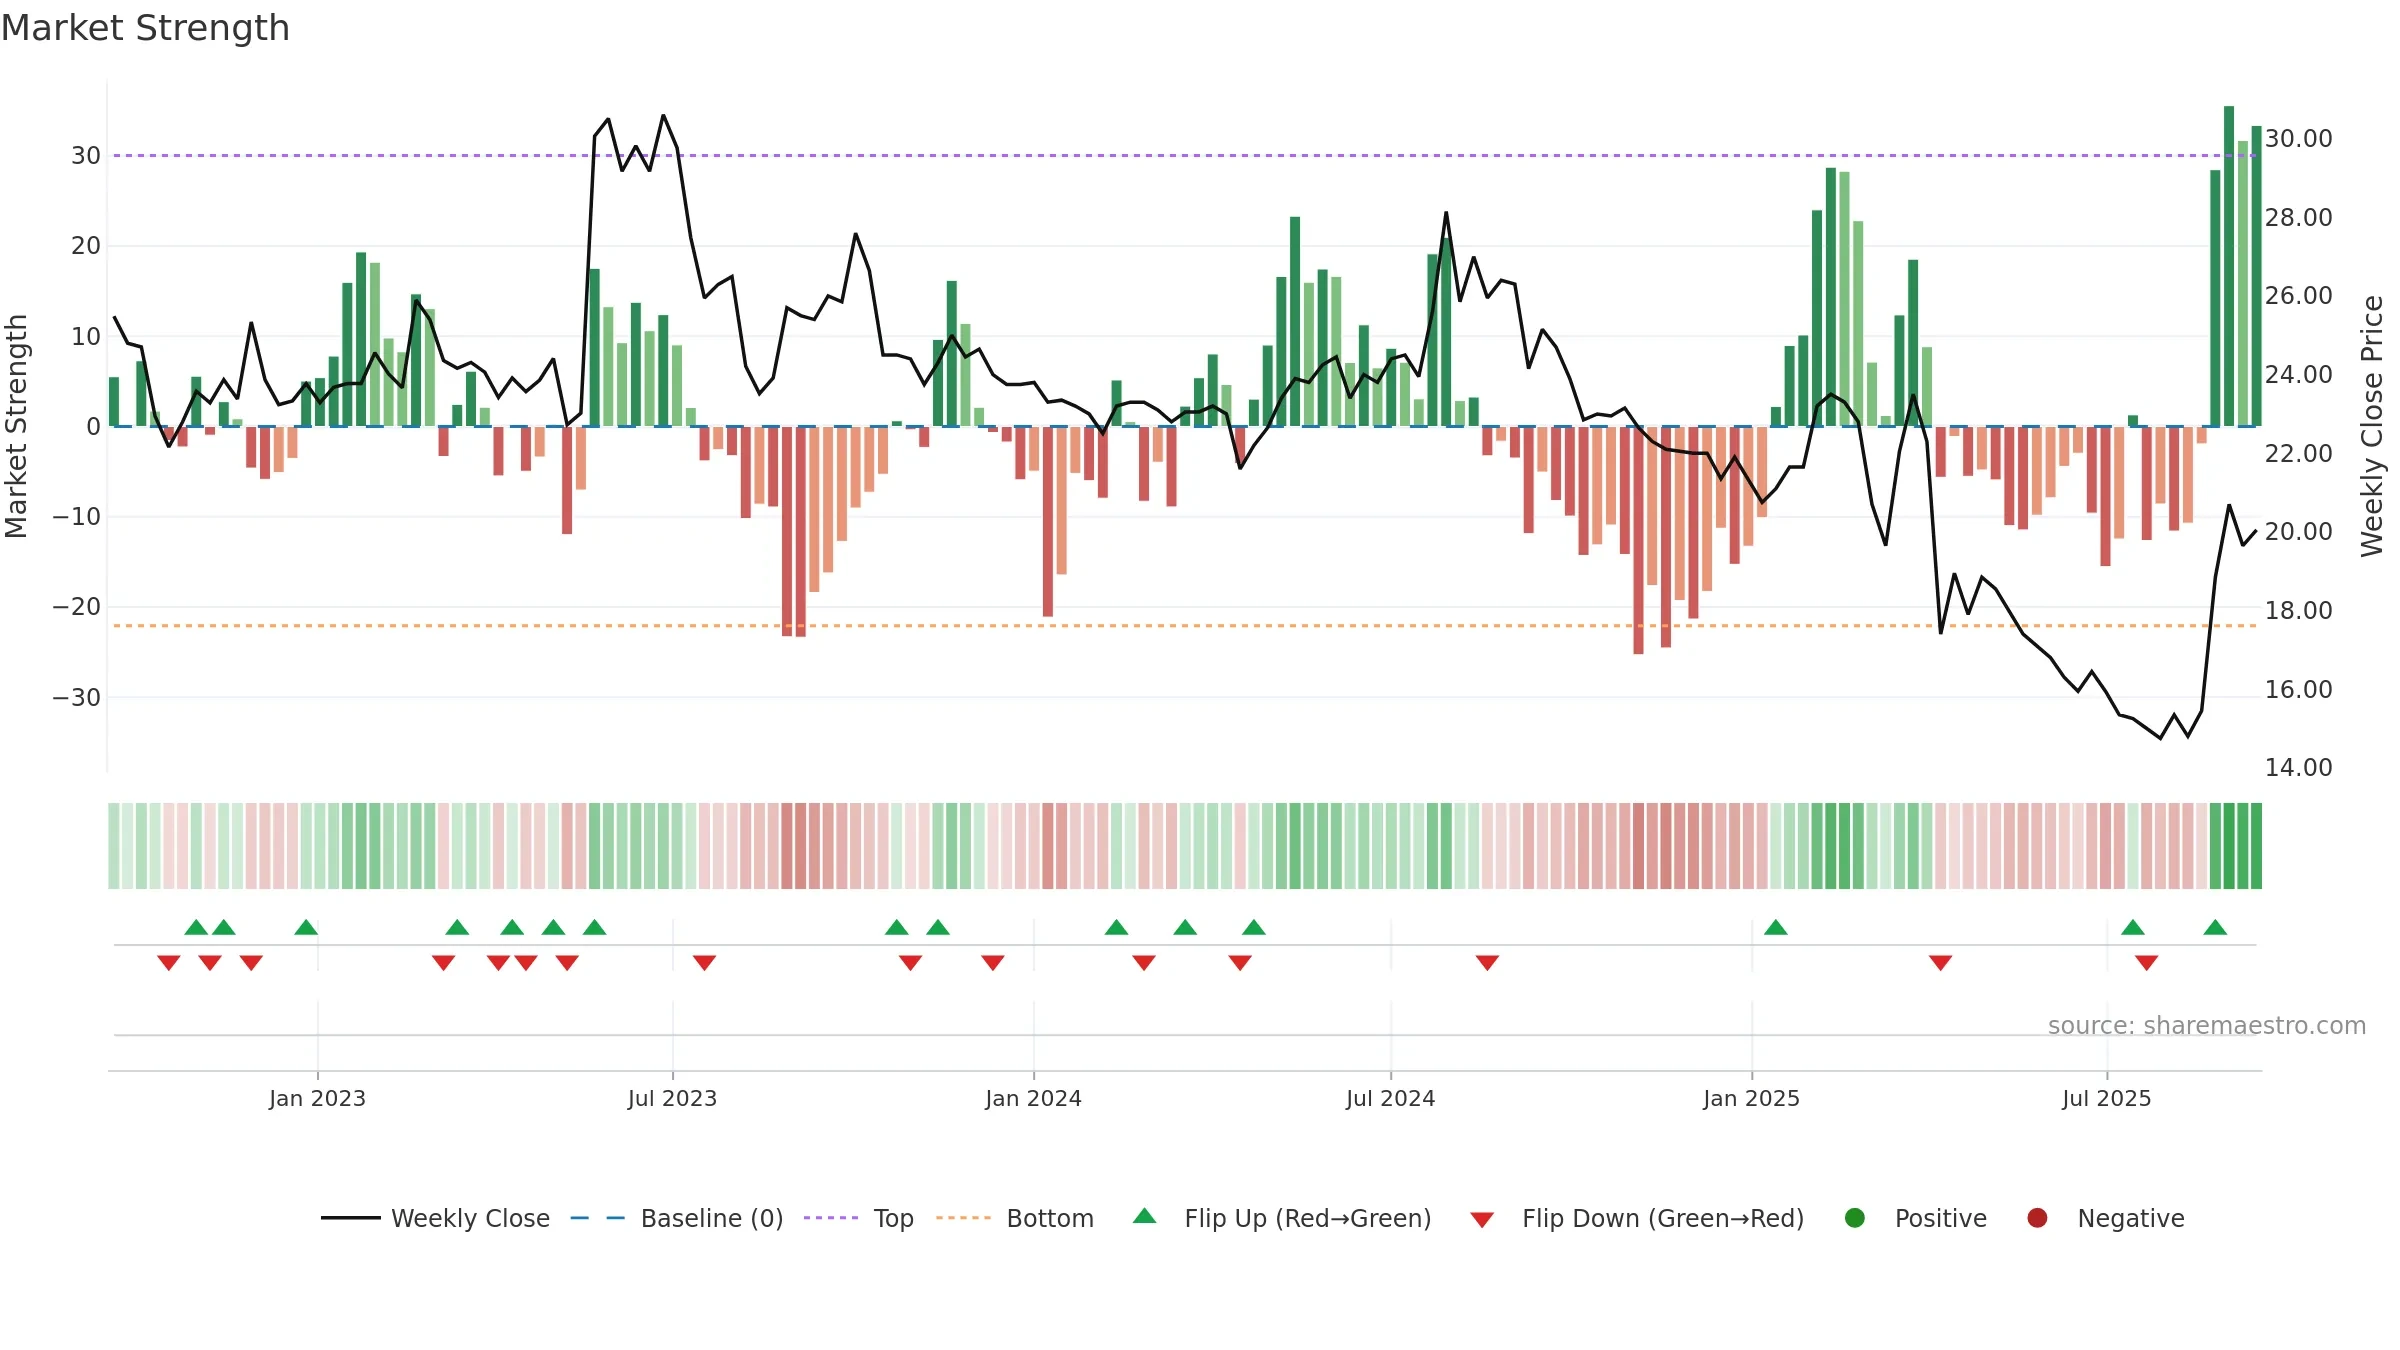The height and width of the screenshot is (1350, 2400).
Task: Toggle the Bottom threshold legend entry
Action: pos(1015,1218)
